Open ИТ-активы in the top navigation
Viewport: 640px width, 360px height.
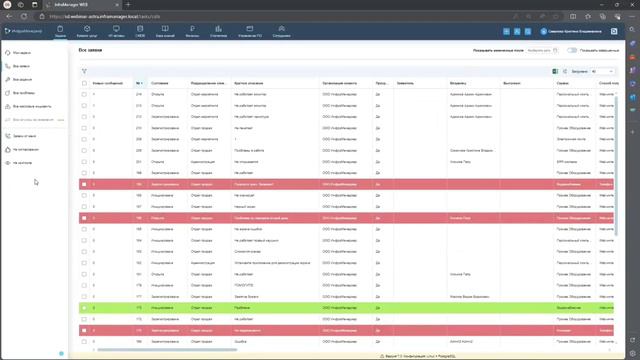[x=116, y=31]
